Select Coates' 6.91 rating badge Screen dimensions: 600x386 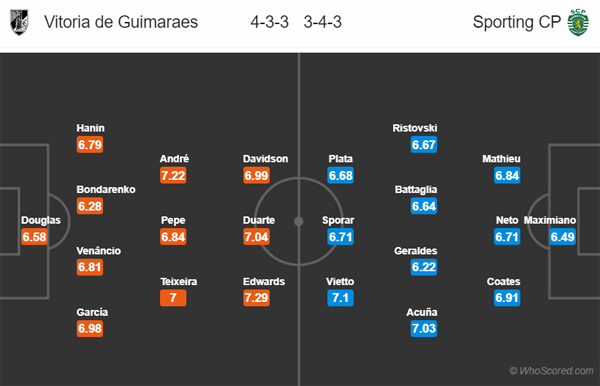[507, 298]
